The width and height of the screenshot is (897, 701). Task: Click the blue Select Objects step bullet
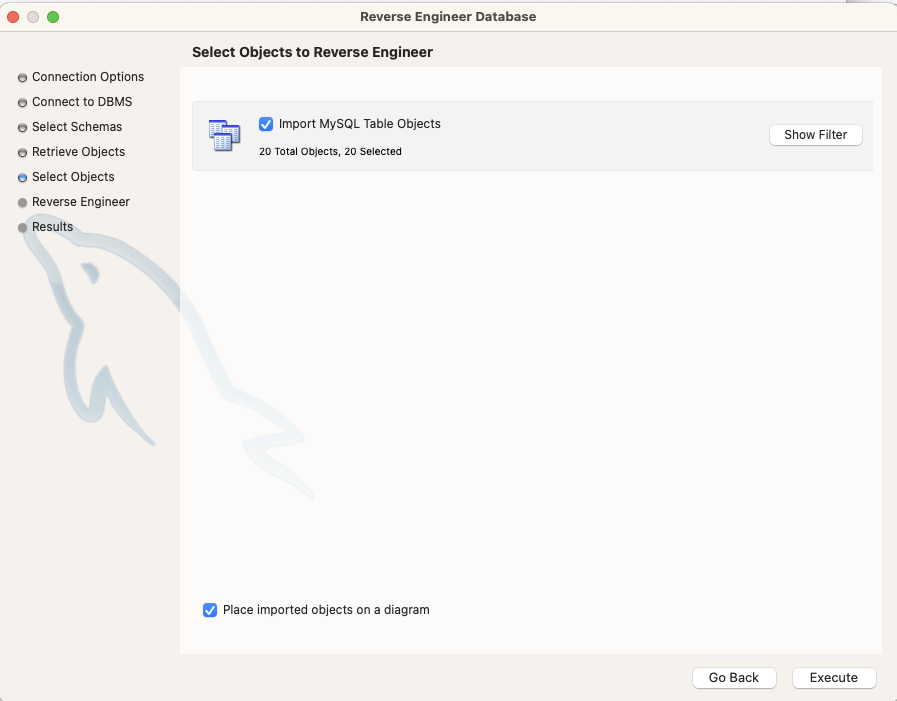[x=22, y=177]
